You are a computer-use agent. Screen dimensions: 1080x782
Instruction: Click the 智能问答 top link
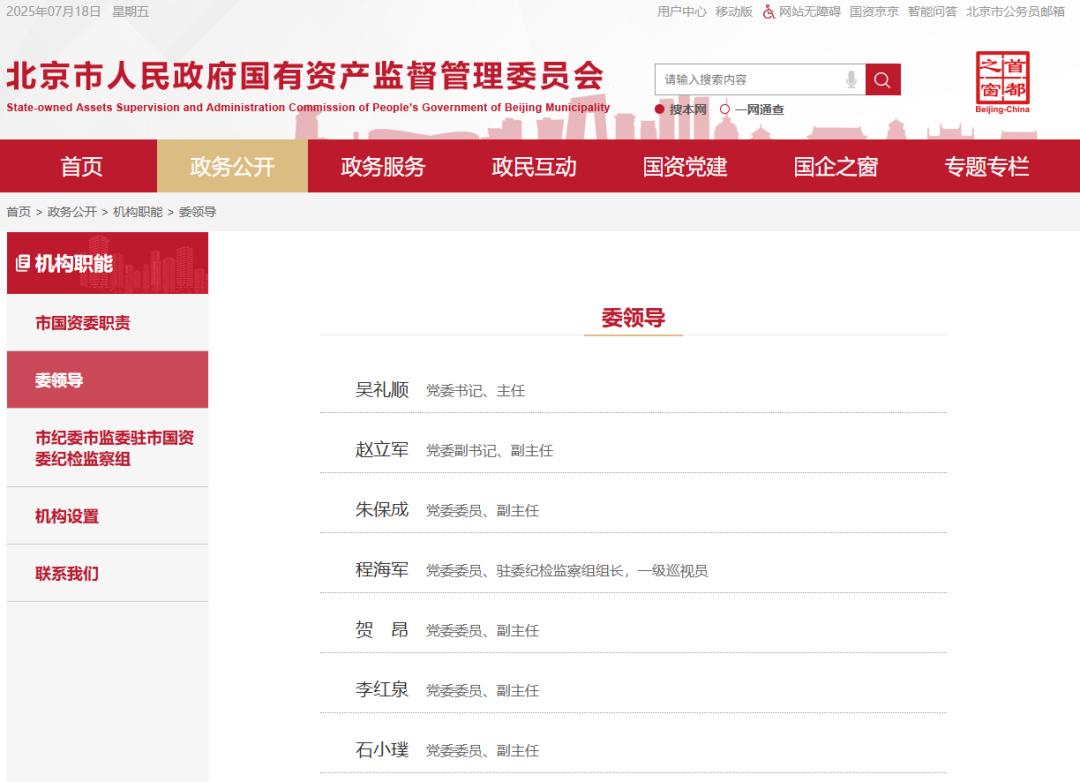click(x=932, y=12)
